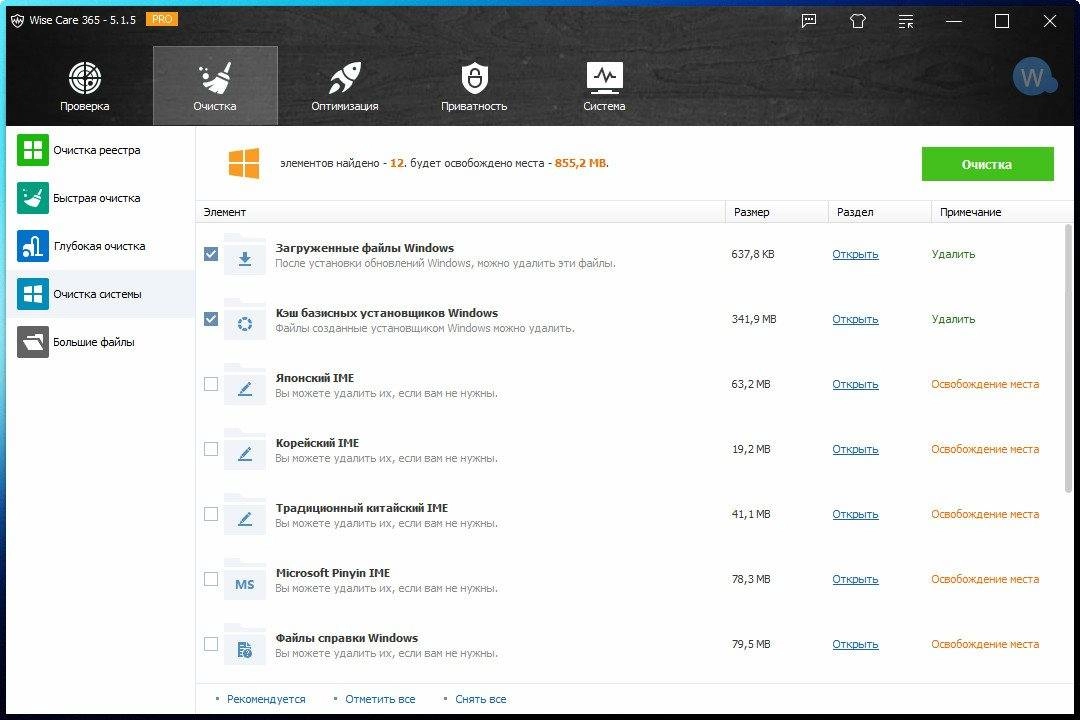Click Удалить note for Загруженные файлы Windows

coord(953,254)
